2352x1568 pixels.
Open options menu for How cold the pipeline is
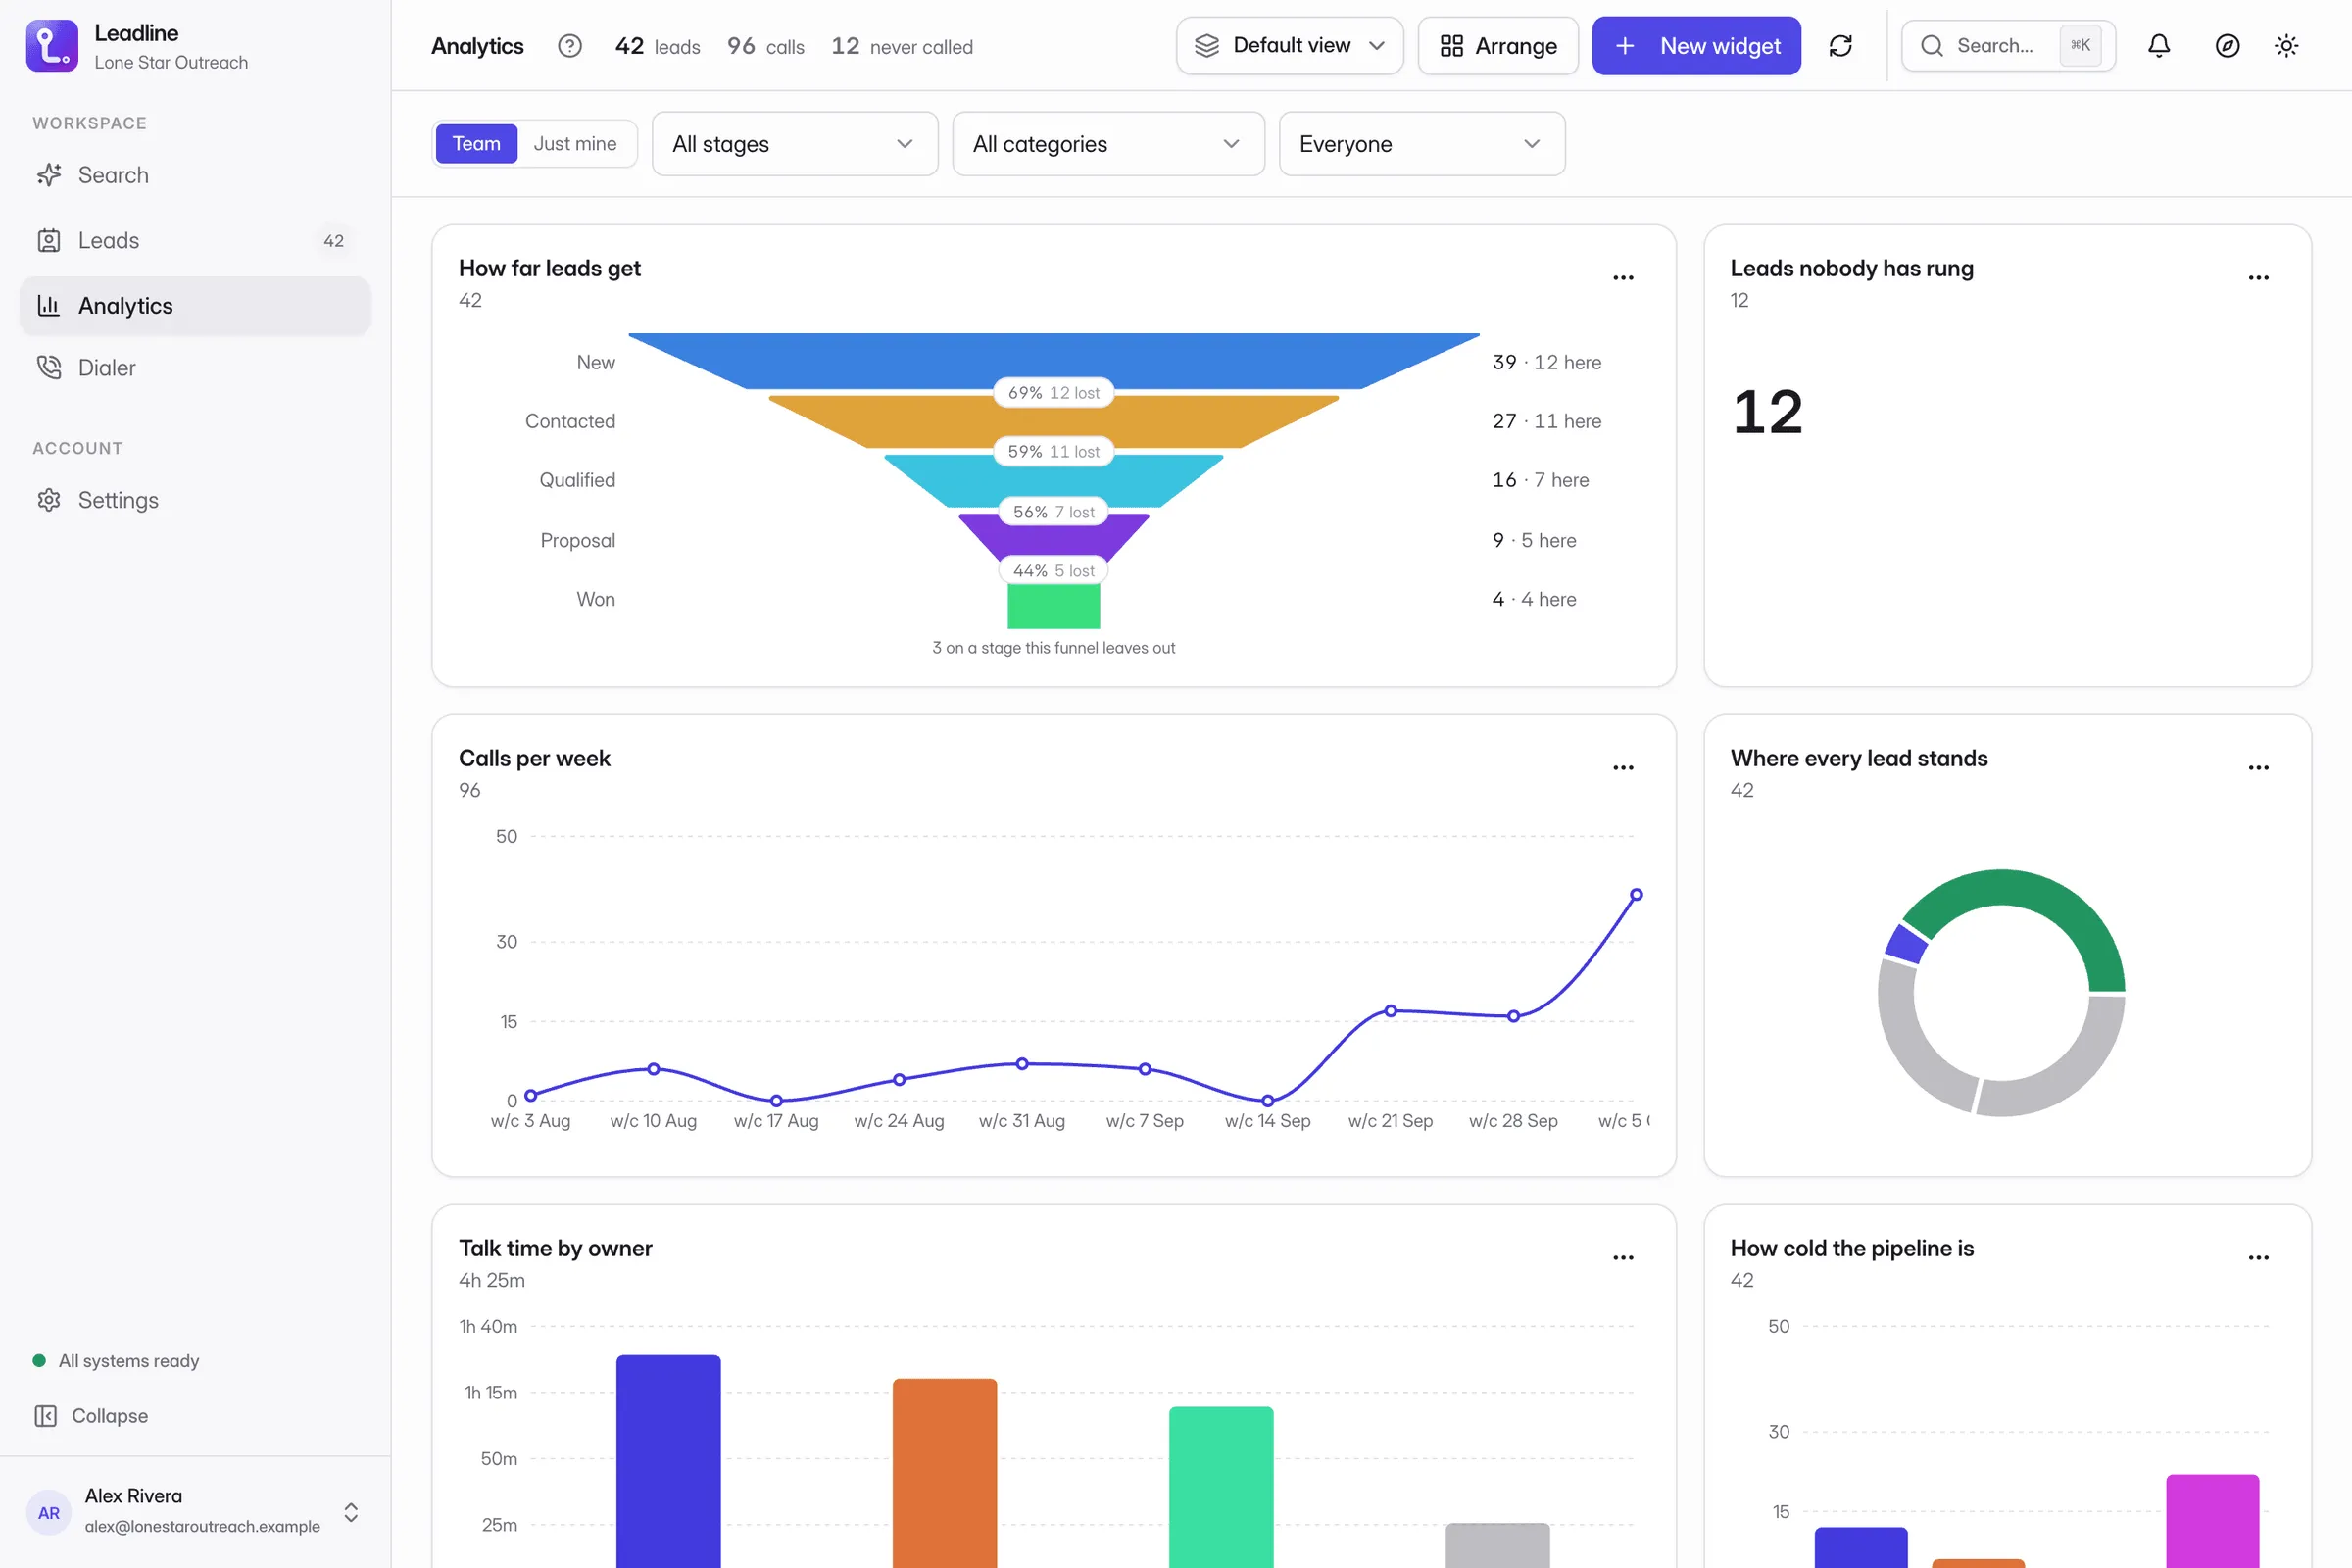(x=2258, y=1258)
